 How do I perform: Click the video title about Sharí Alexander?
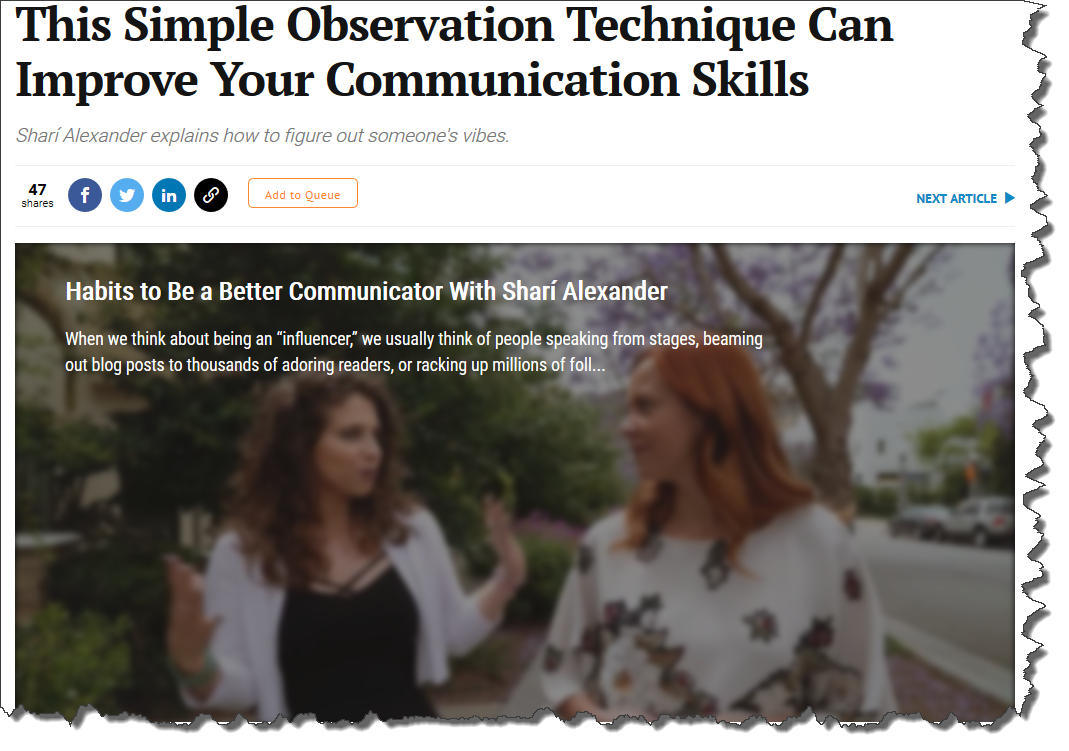(366, 291)
